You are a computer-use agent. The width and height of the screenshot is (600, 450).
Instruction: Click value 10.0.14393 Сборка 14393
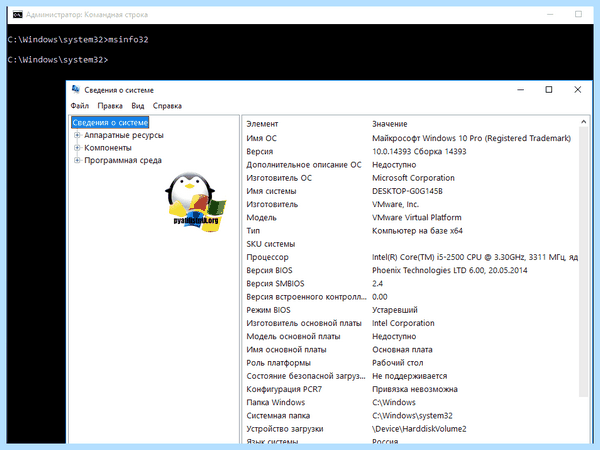(x=419, y=152)
